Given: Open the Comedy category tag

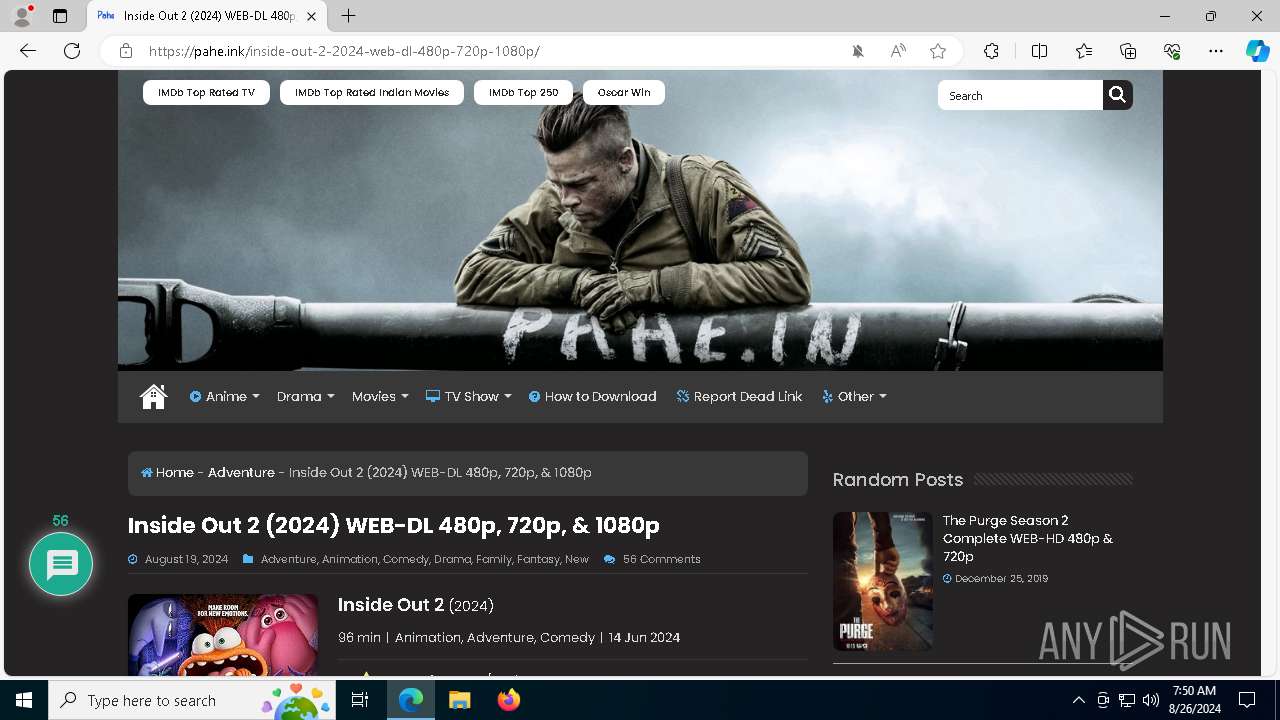Looking at the screenshot, I should pyautogui.click(x=405, y=559).
